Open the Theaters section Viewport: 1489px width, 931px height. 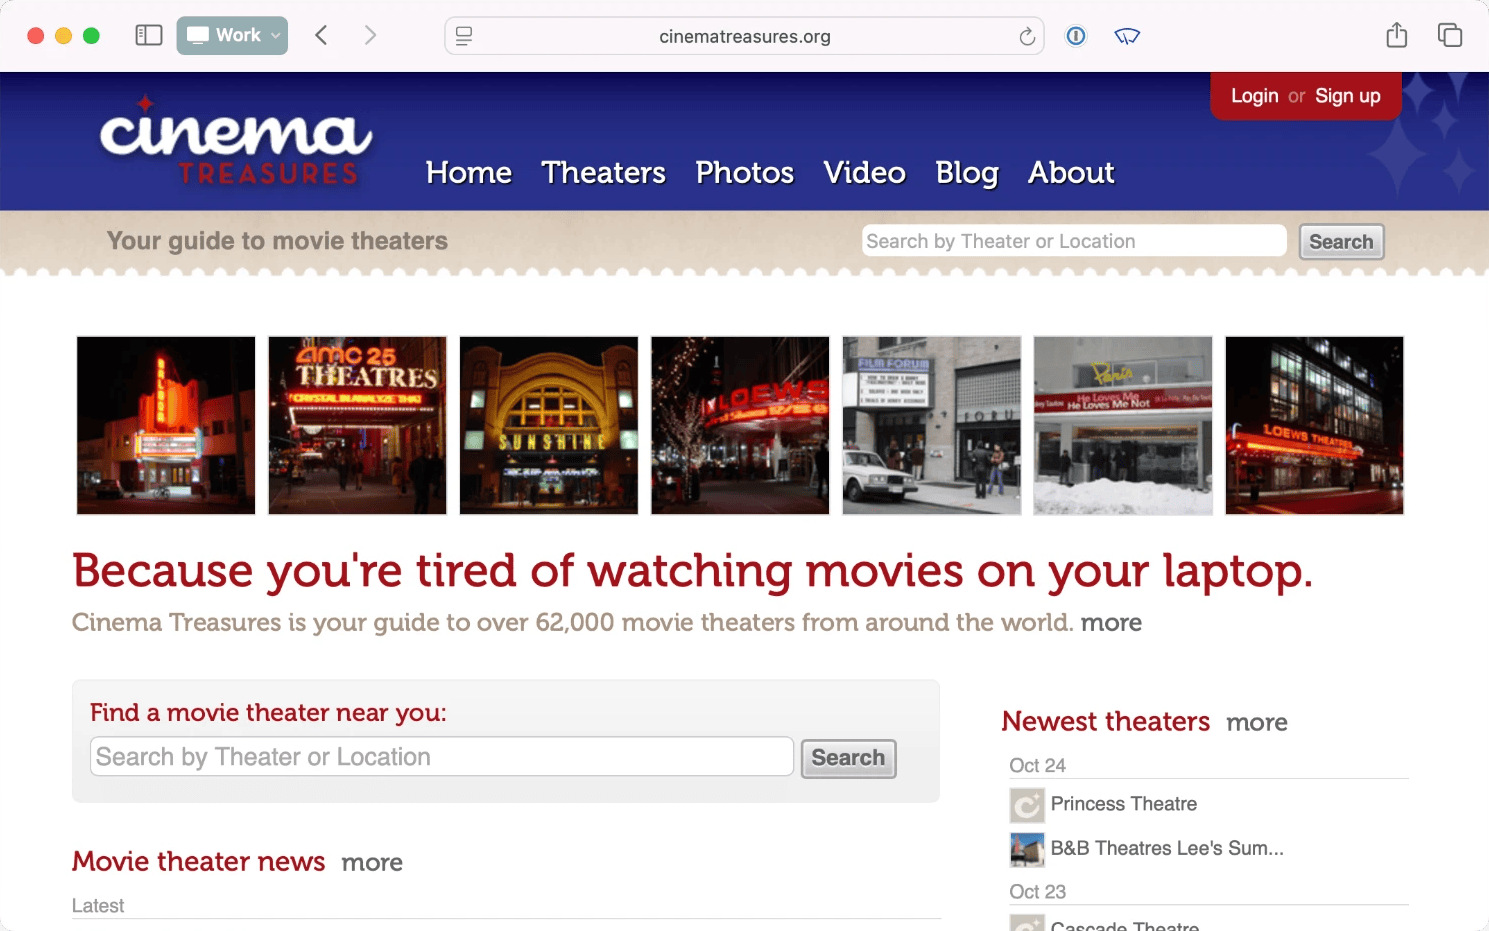[604, 173]
